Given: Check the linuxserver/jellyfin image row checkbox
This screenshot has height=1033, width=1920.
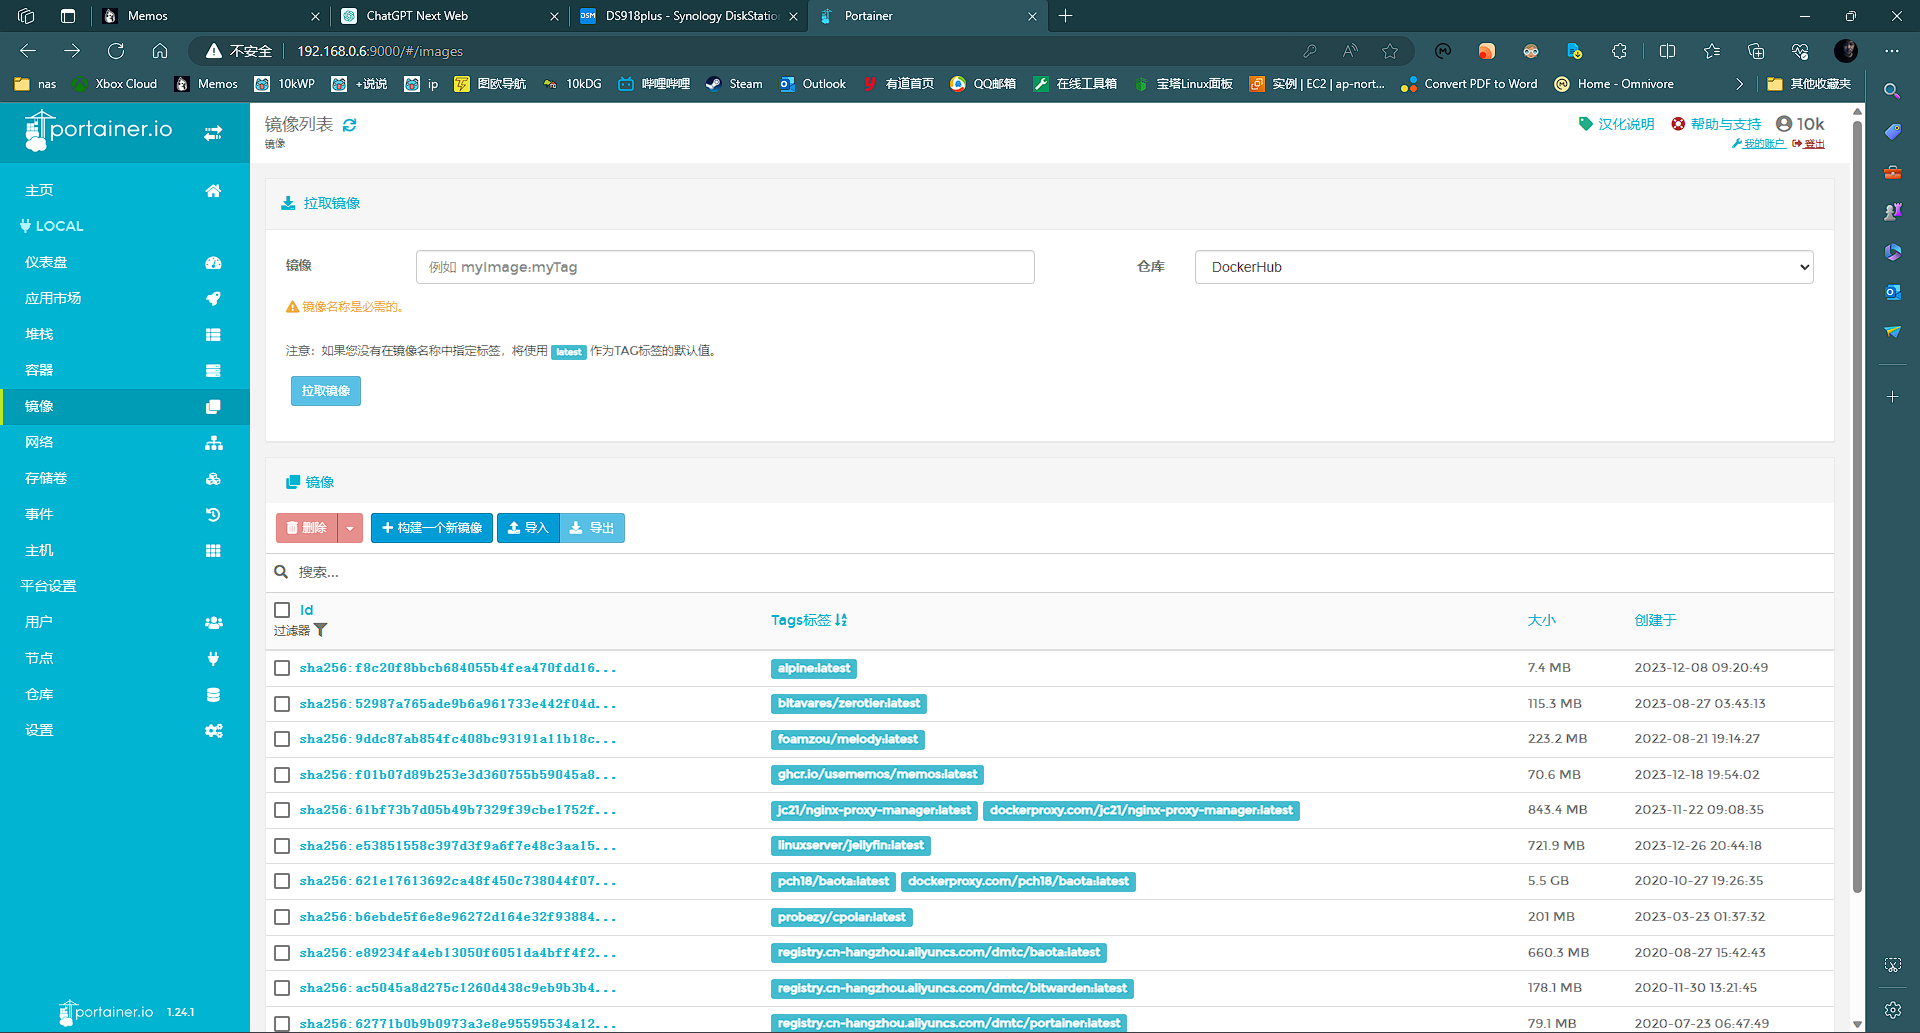Looking at the screenshot, I should tap(282, 846).
